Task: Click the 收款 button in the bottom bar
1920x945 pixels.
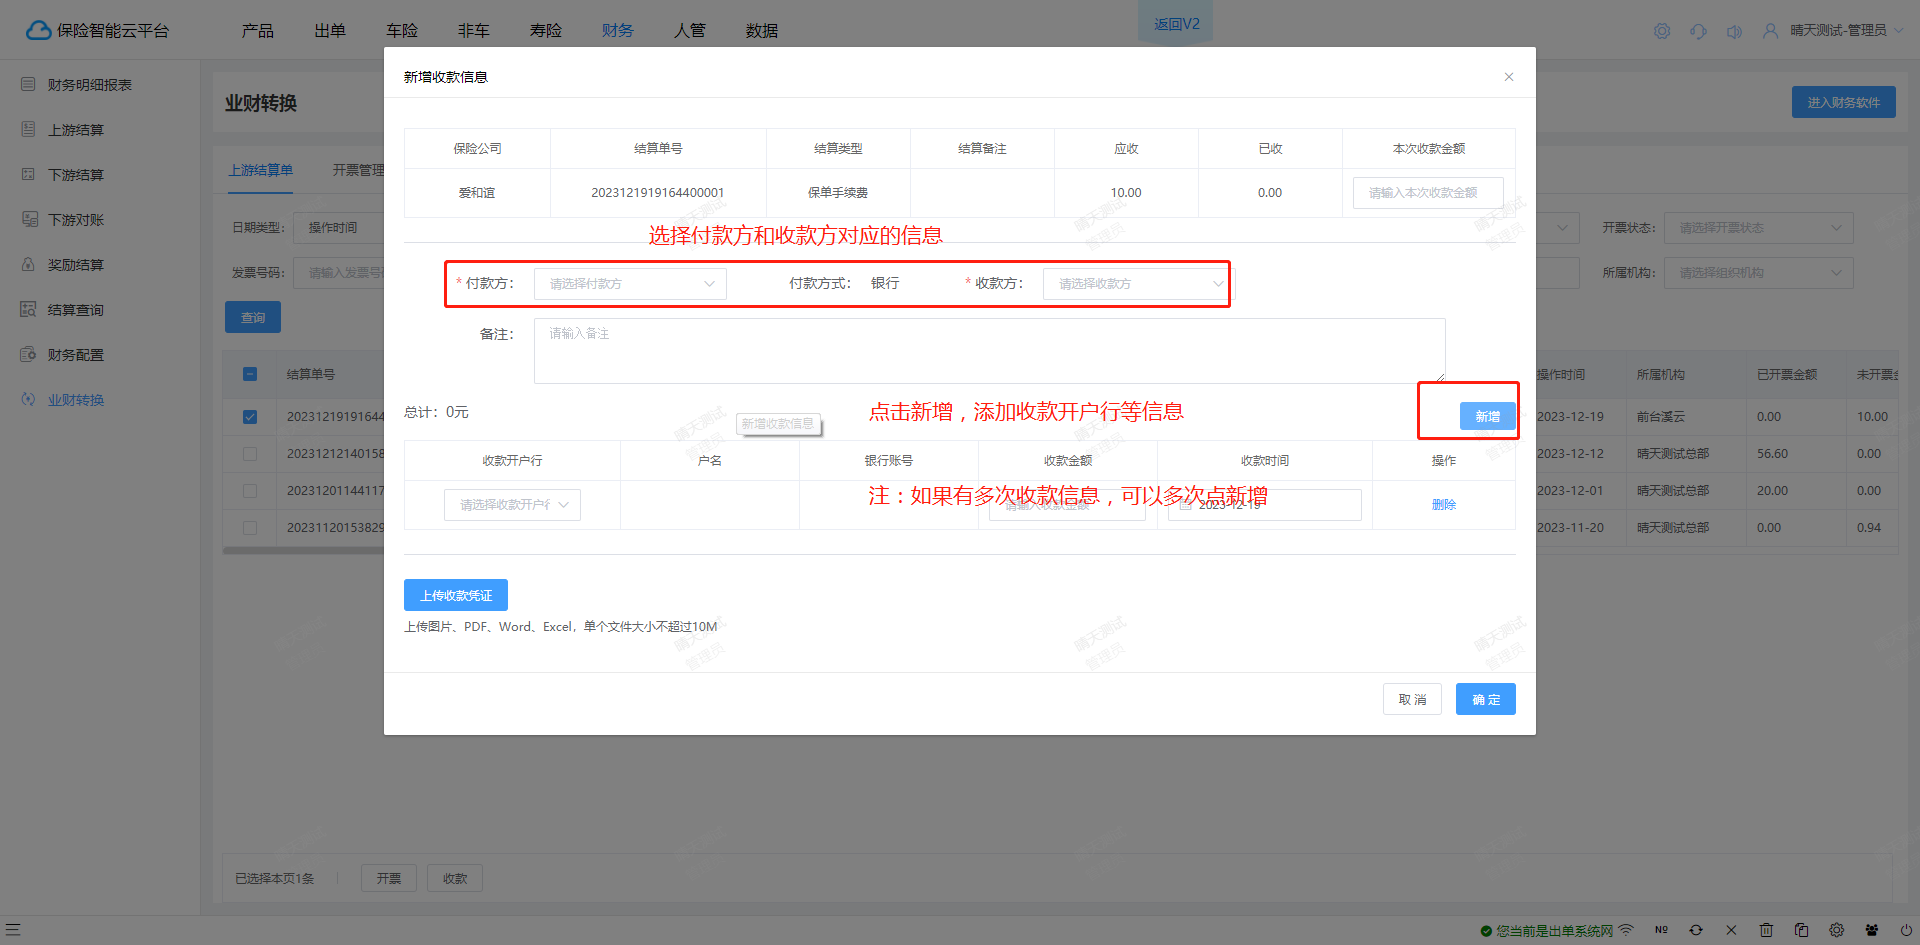Action: pyautogui.click(x=455, y=878)
